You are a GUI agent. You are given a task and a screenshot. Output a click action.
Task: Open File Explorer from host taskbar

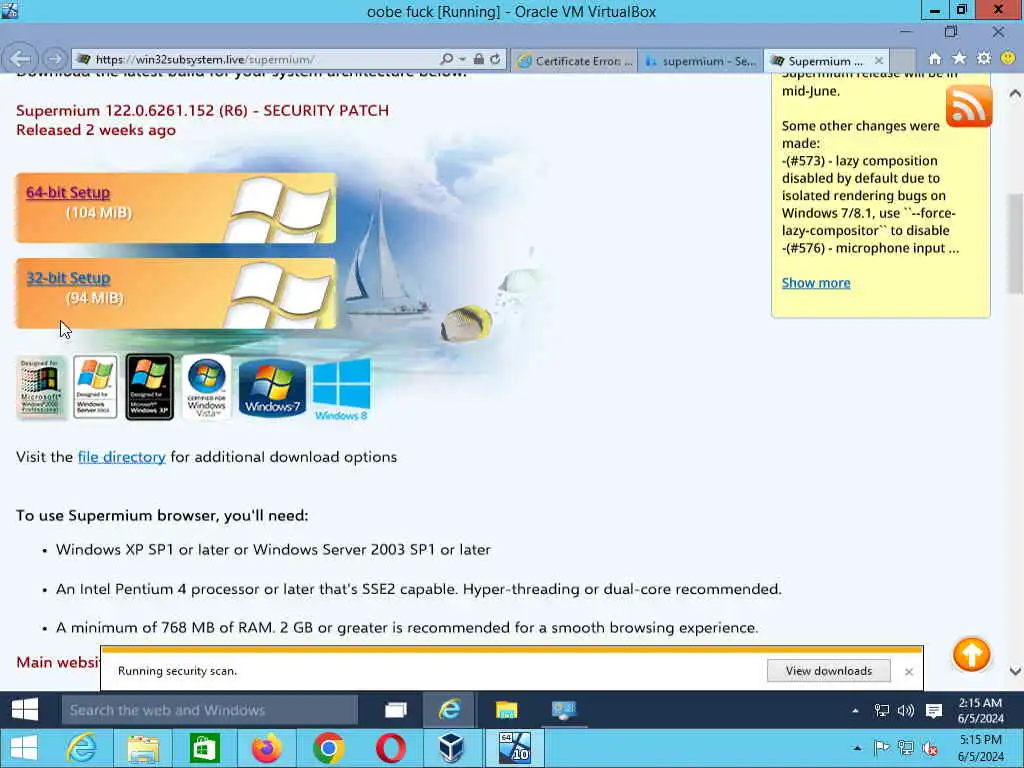143,748
